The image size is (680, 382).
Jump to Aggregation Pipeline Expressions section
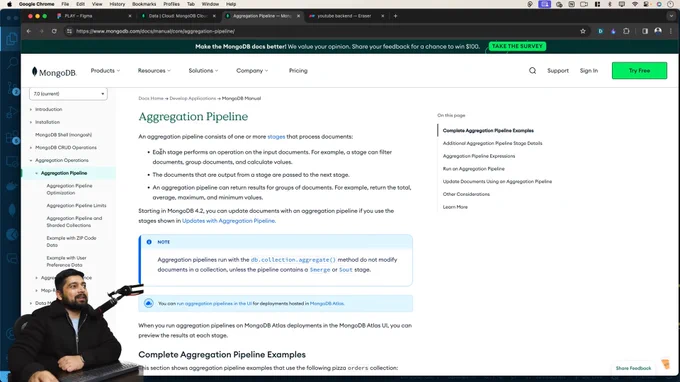coord(479,156)
